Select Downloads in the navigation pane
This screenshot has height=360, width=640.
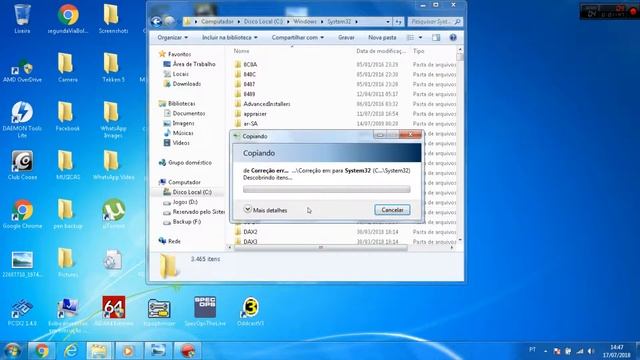182,84
